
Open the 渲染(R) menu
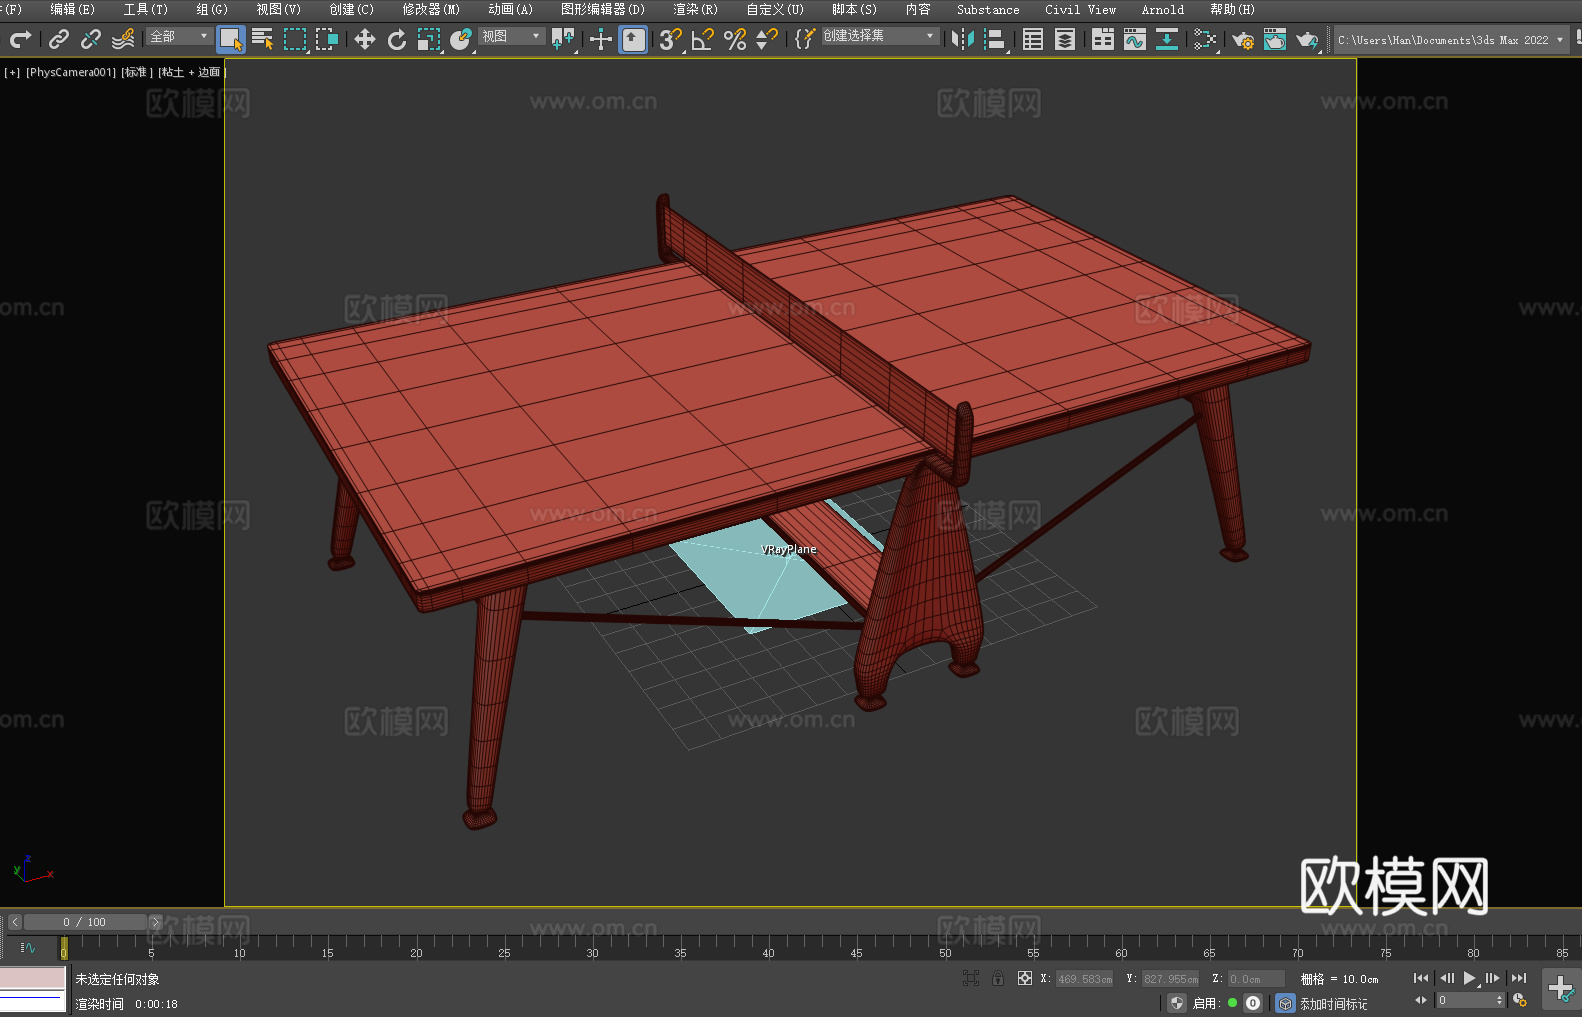(x=695, y=9)
